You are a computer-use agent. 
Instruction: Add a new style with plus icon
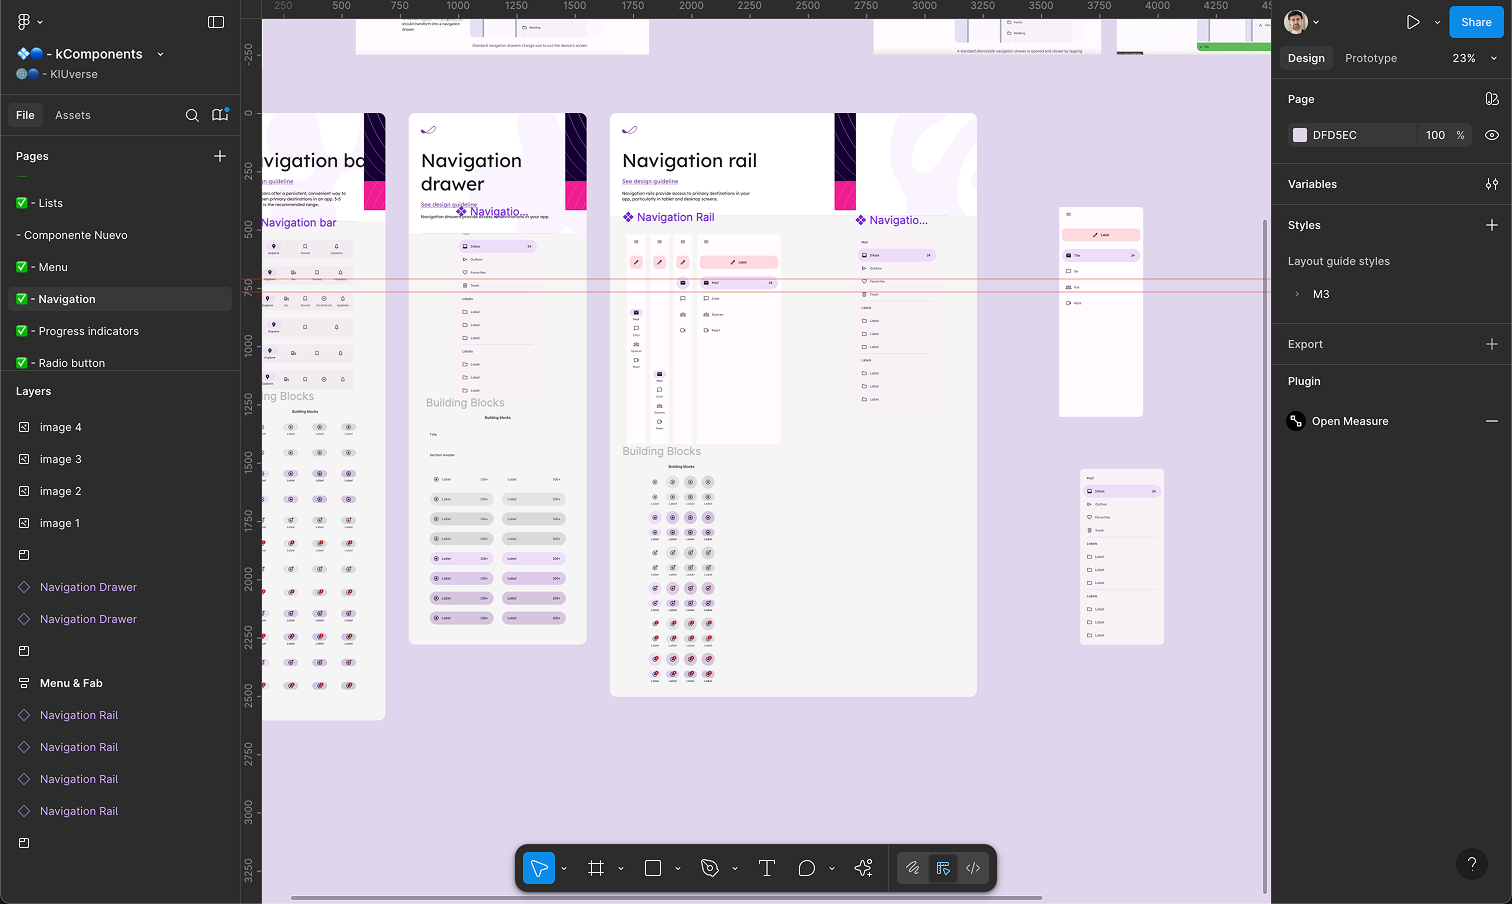1492,225
